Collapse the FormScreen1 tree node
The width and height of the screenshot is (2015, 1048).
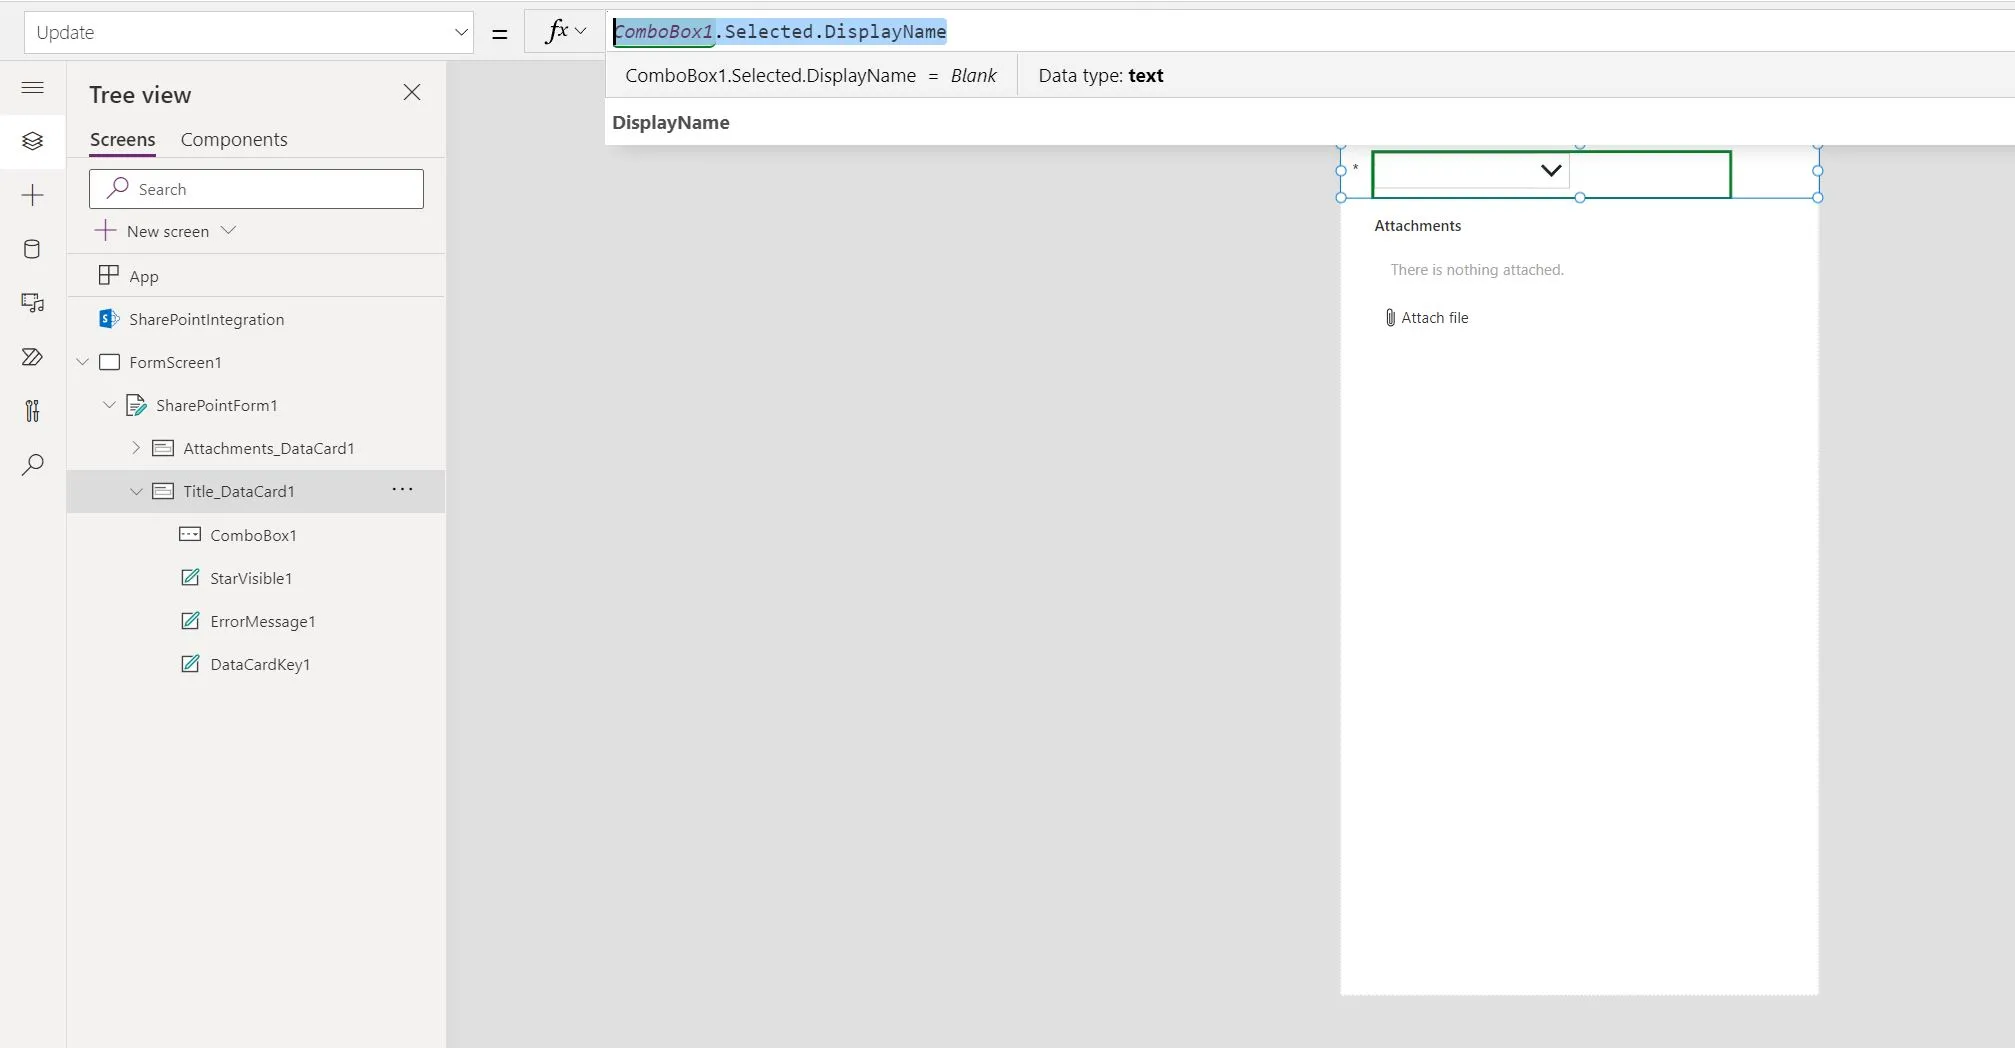(x=83, y=362)
